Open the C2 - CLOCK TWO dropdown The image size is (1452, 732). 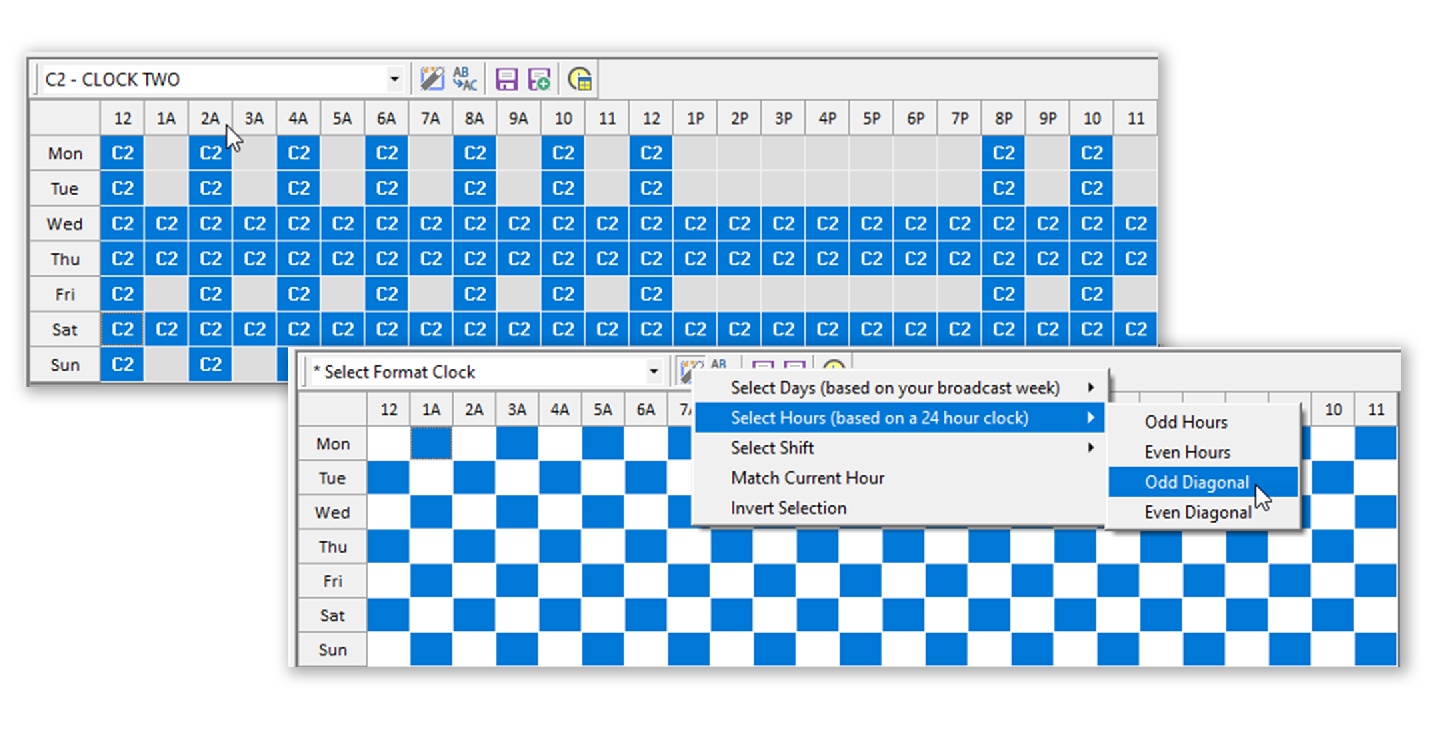394,79
